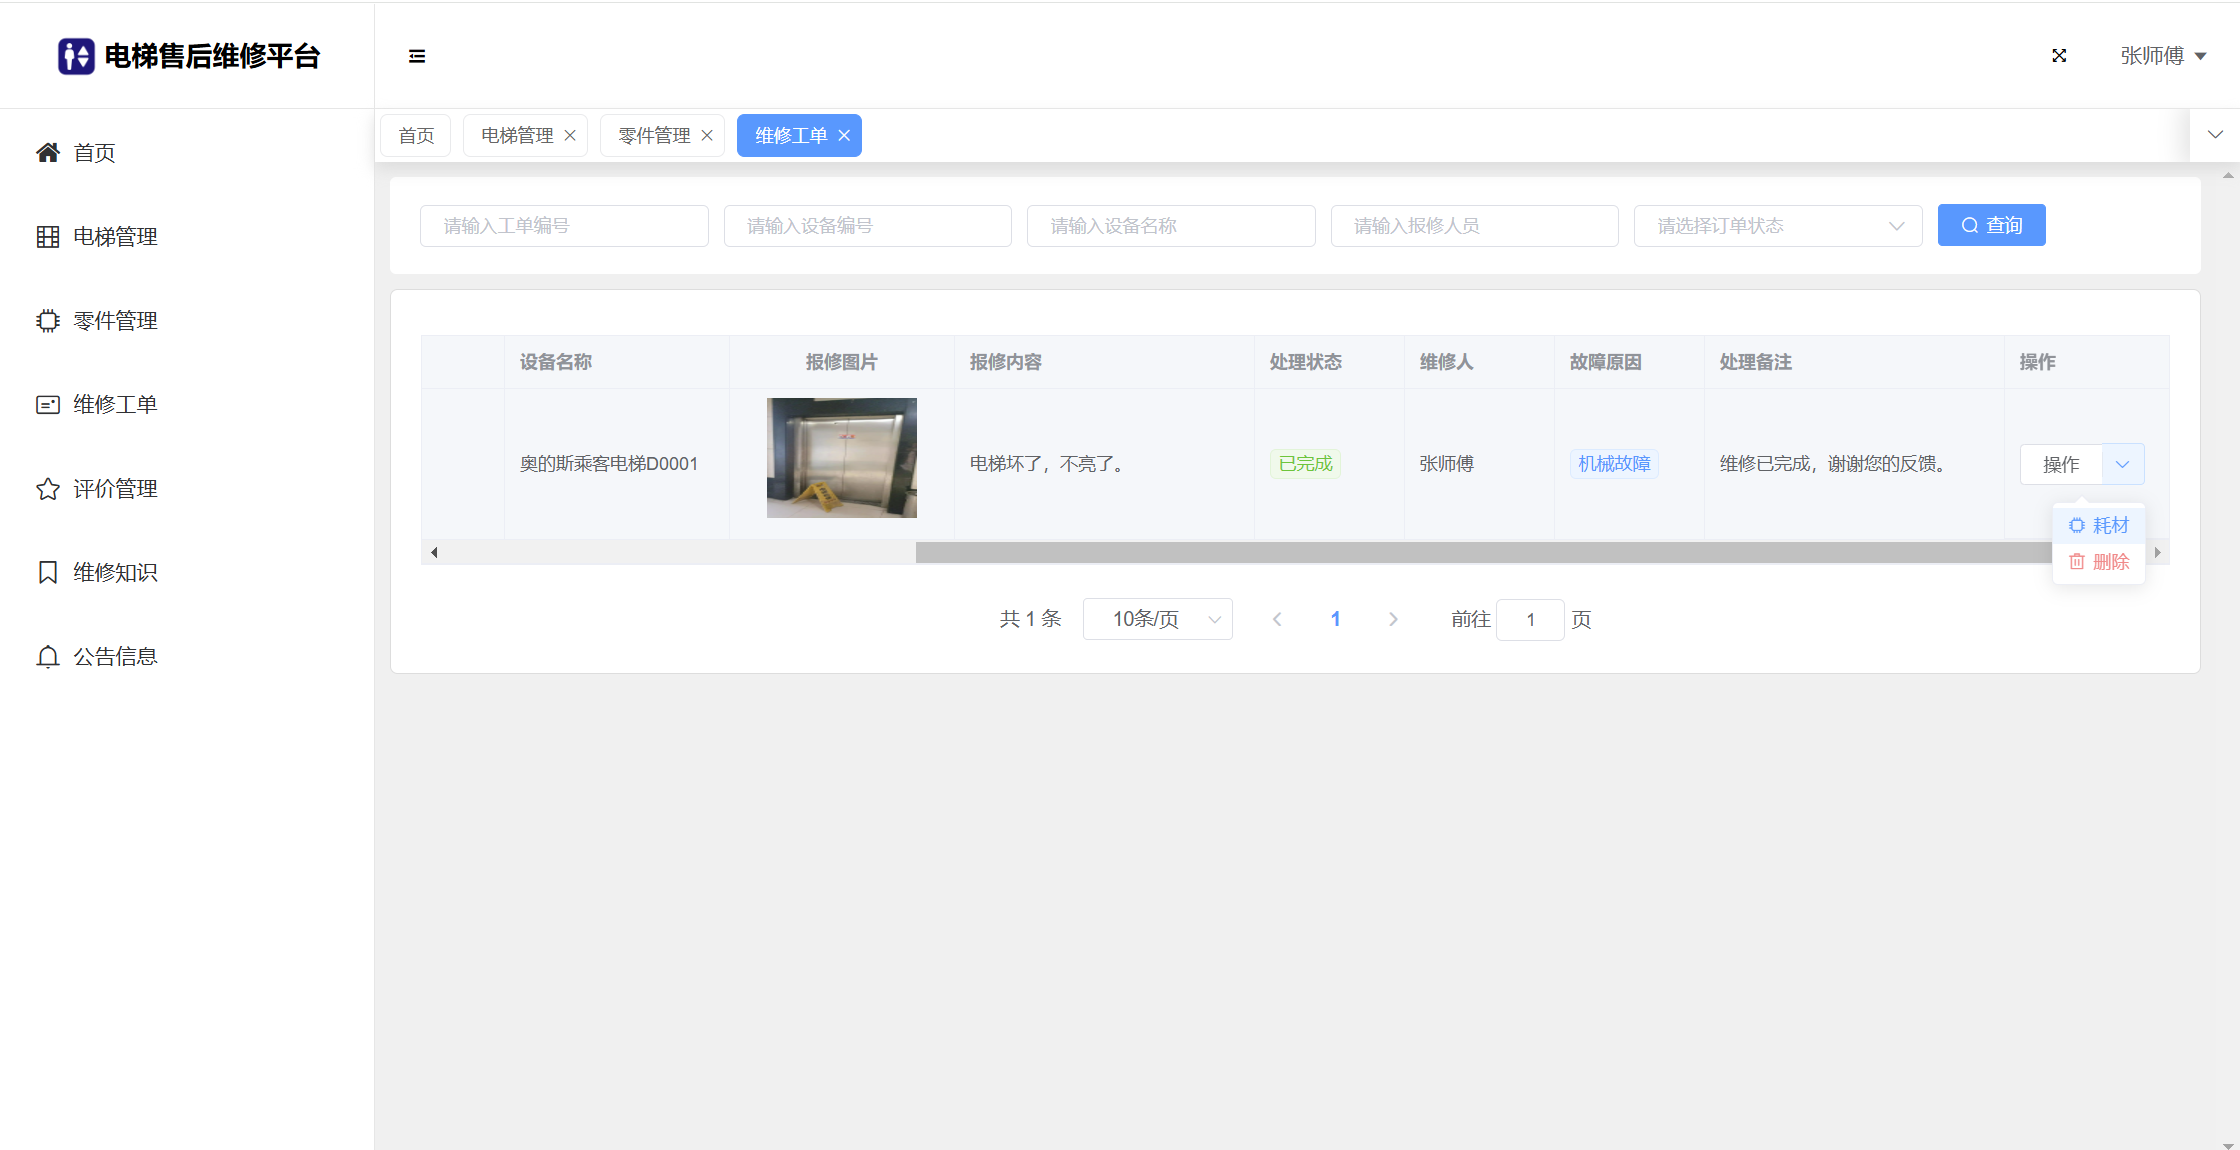Open the elevator repair photo thumbnail
2240x1150 pixels.
pos(841,458)
